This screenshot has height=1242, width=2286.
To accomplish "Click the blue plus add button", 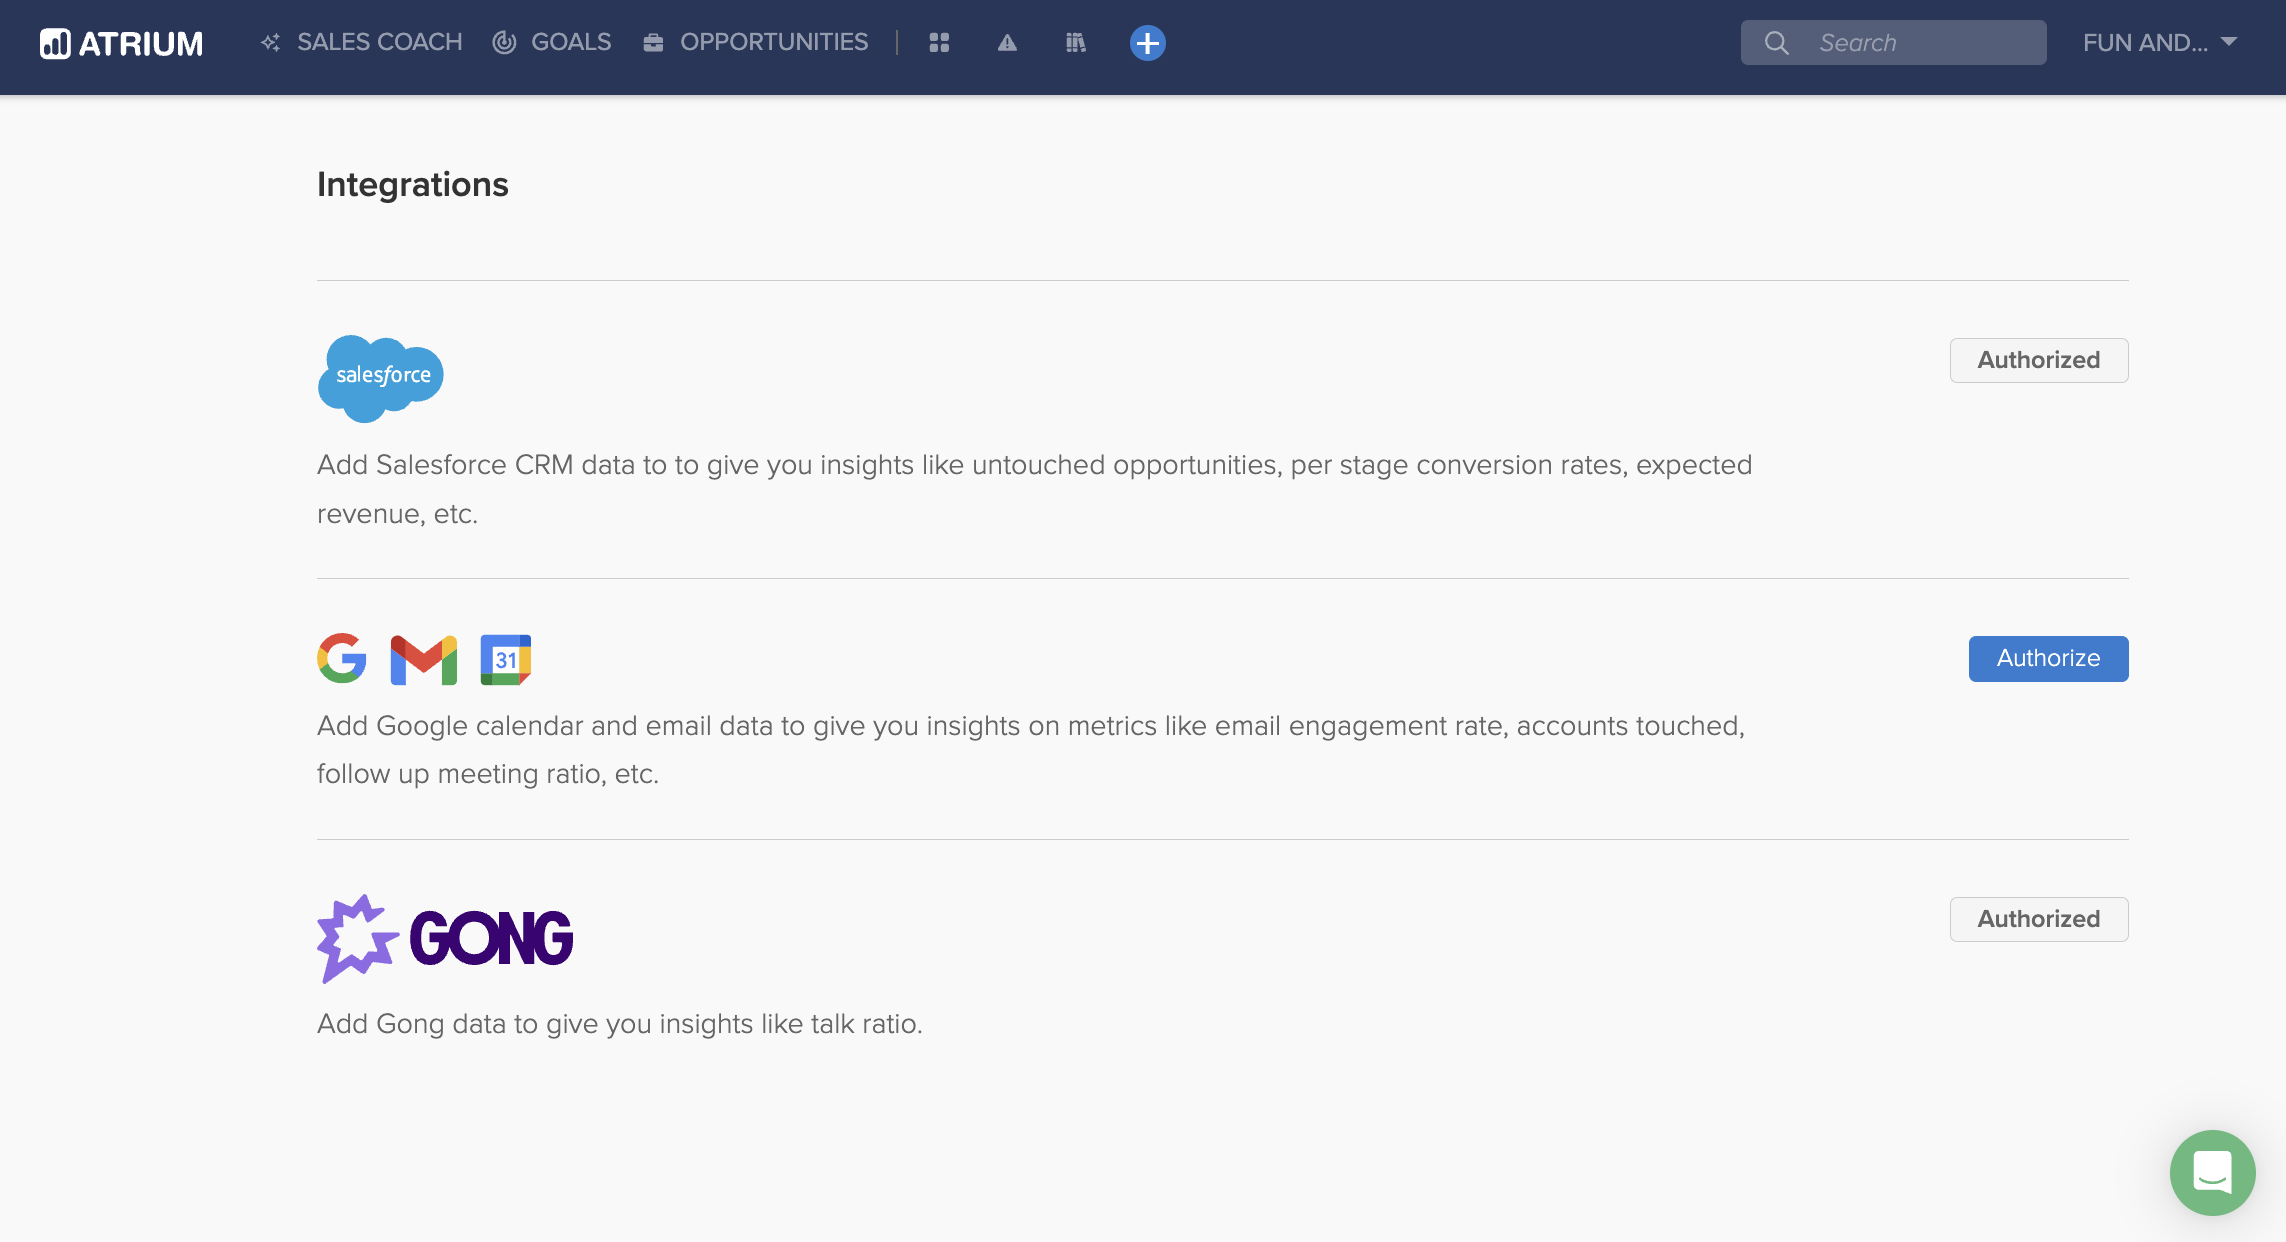I will (1147, 43).
